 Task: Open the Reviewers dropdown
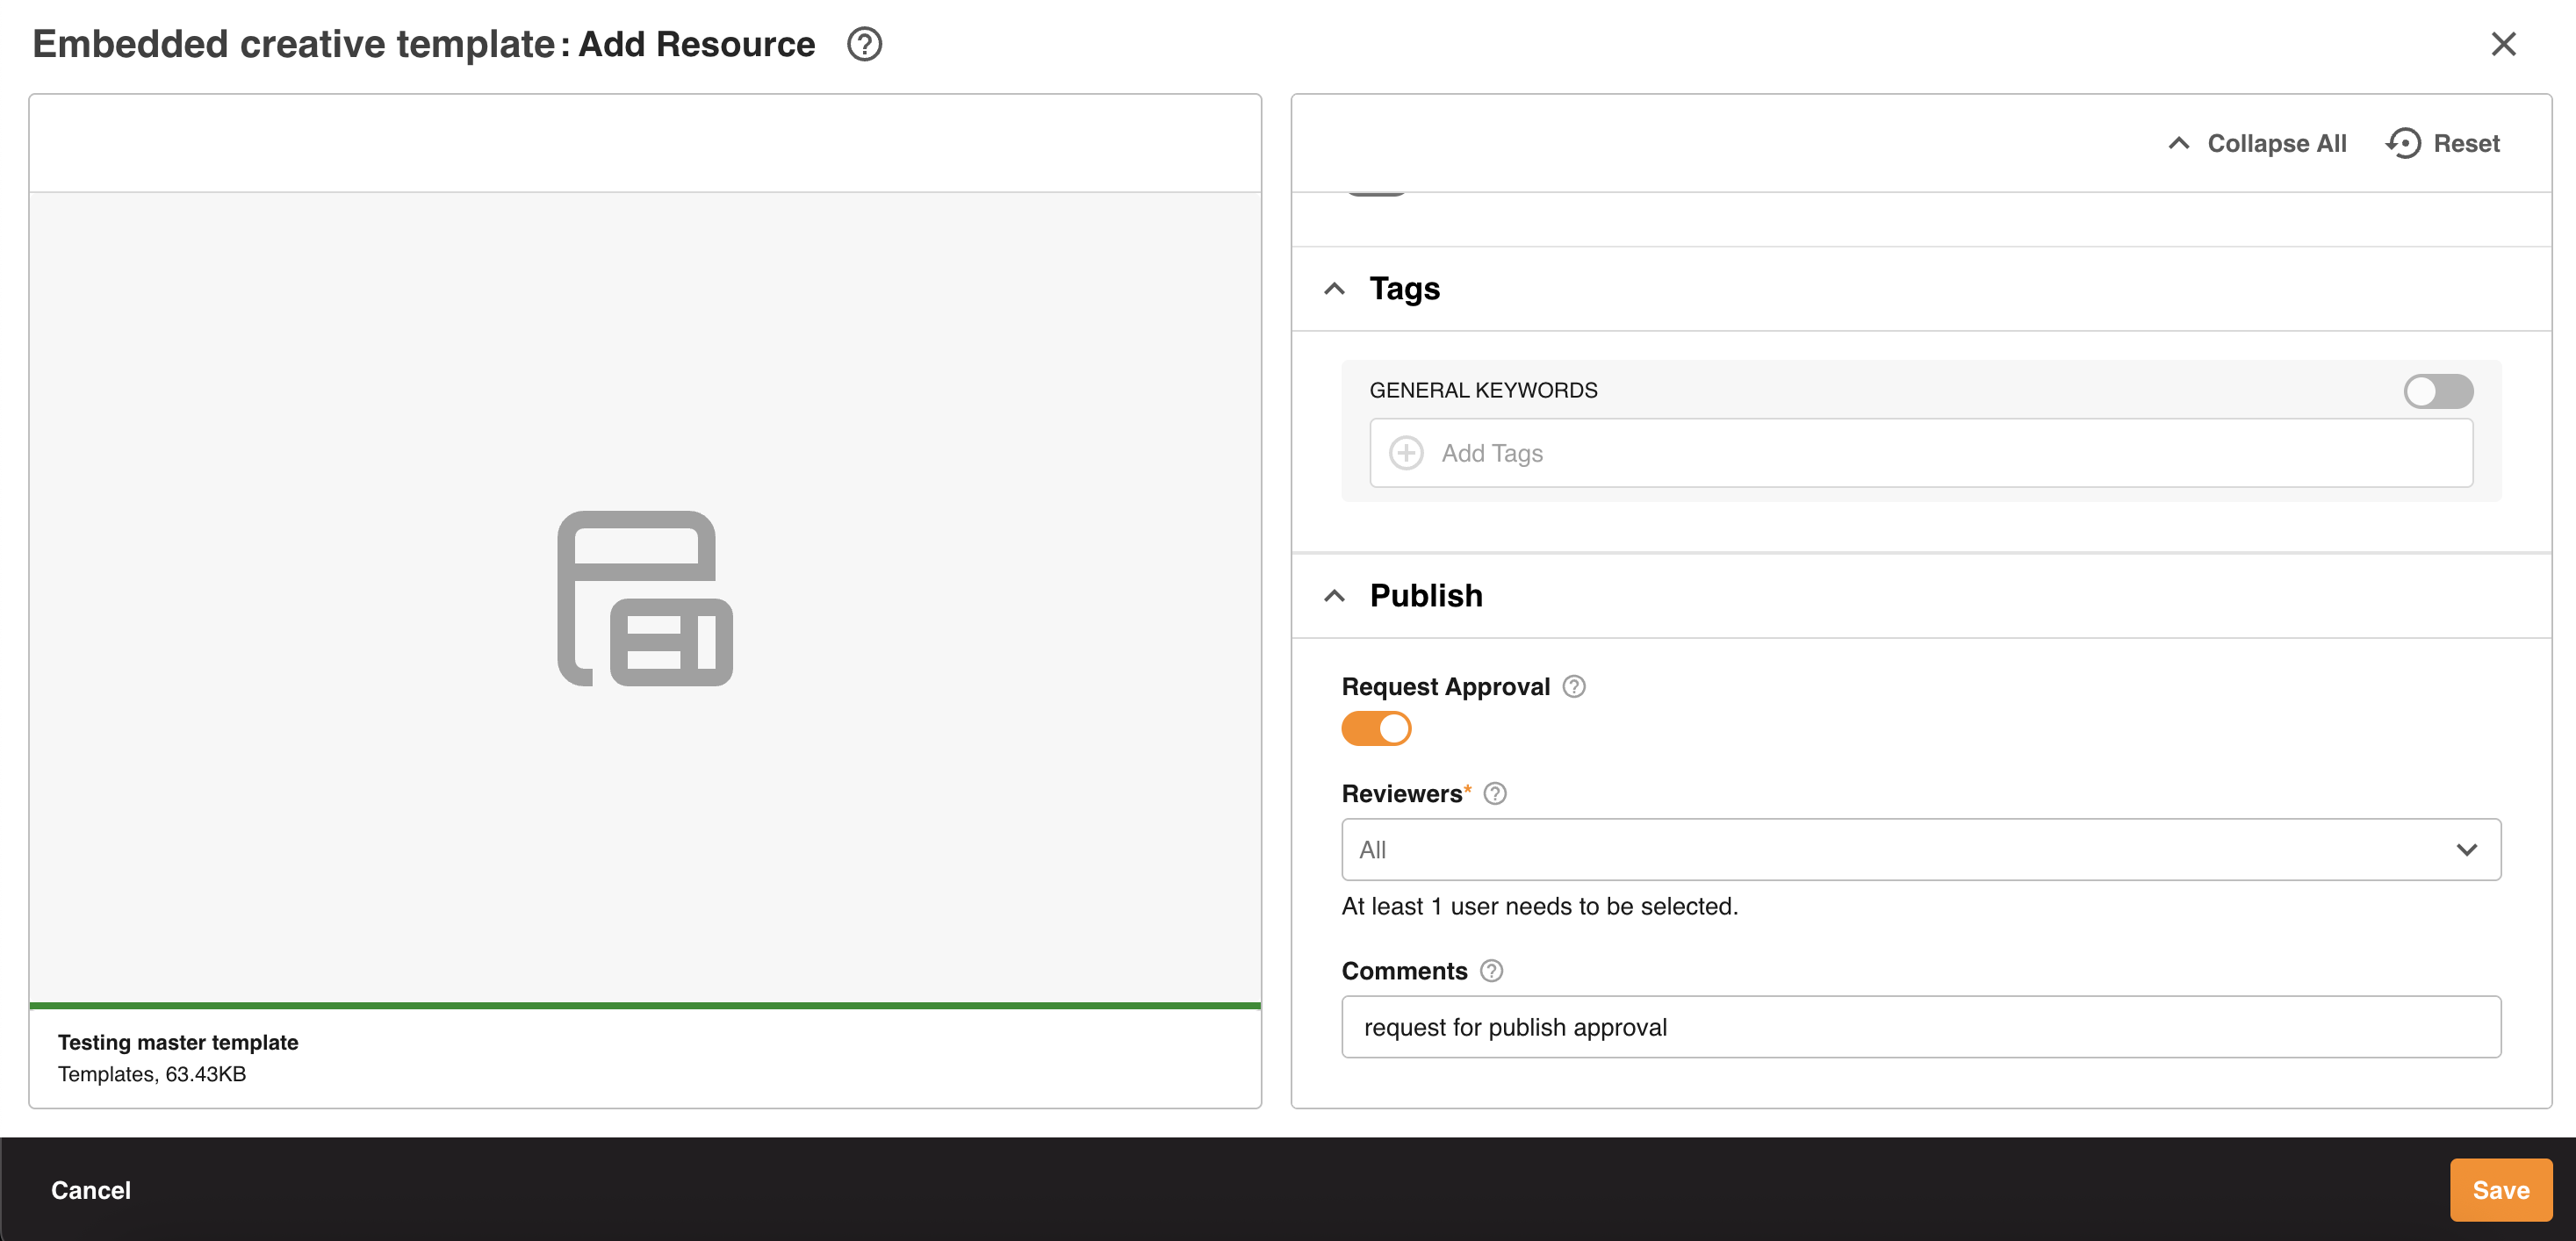click(x=1920, y=849)
